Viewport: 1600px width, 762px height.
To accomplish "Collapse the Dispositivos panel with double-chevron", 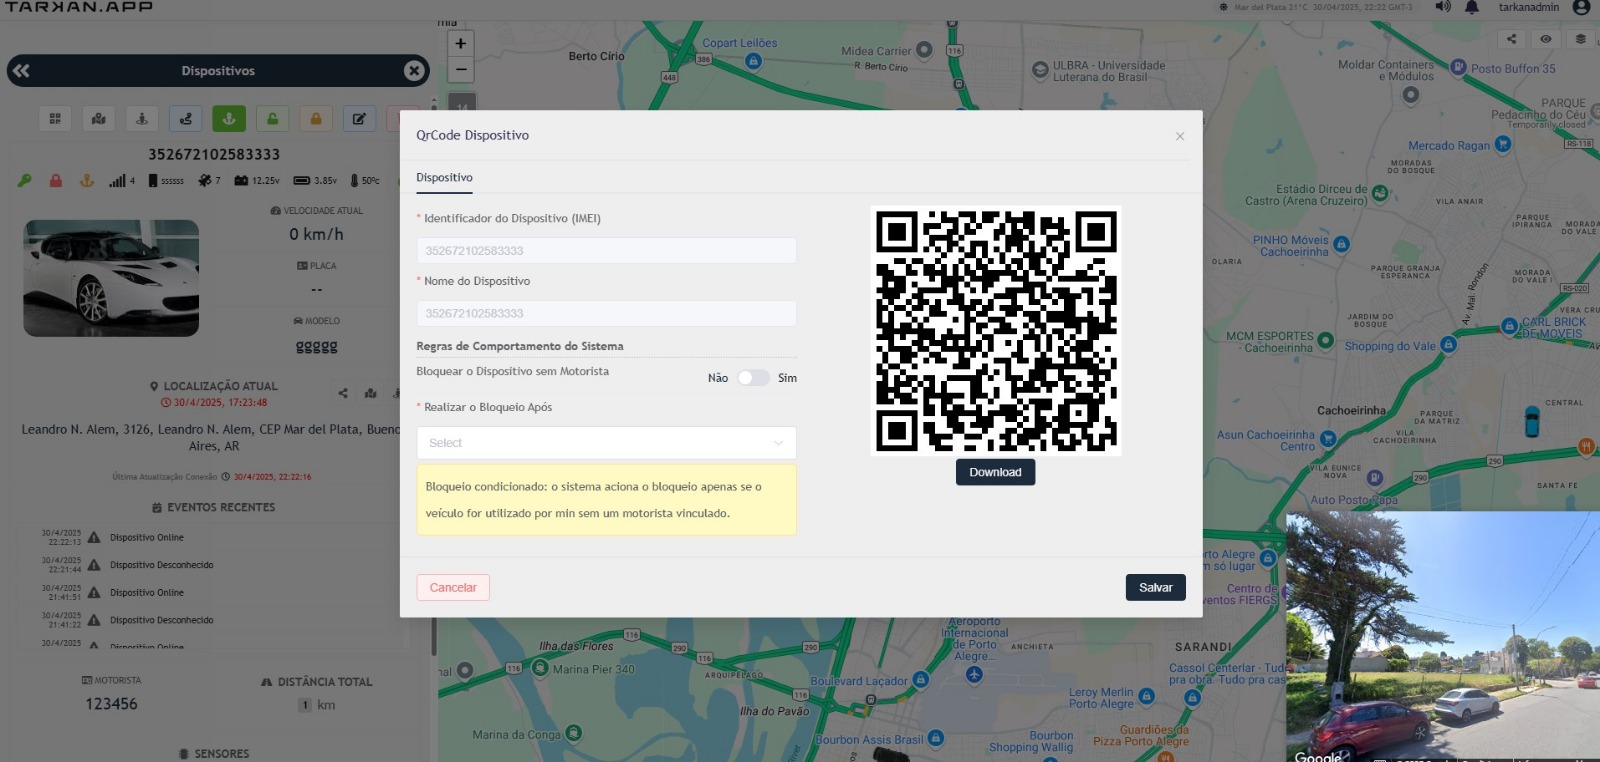I will [x=22, y=70].
